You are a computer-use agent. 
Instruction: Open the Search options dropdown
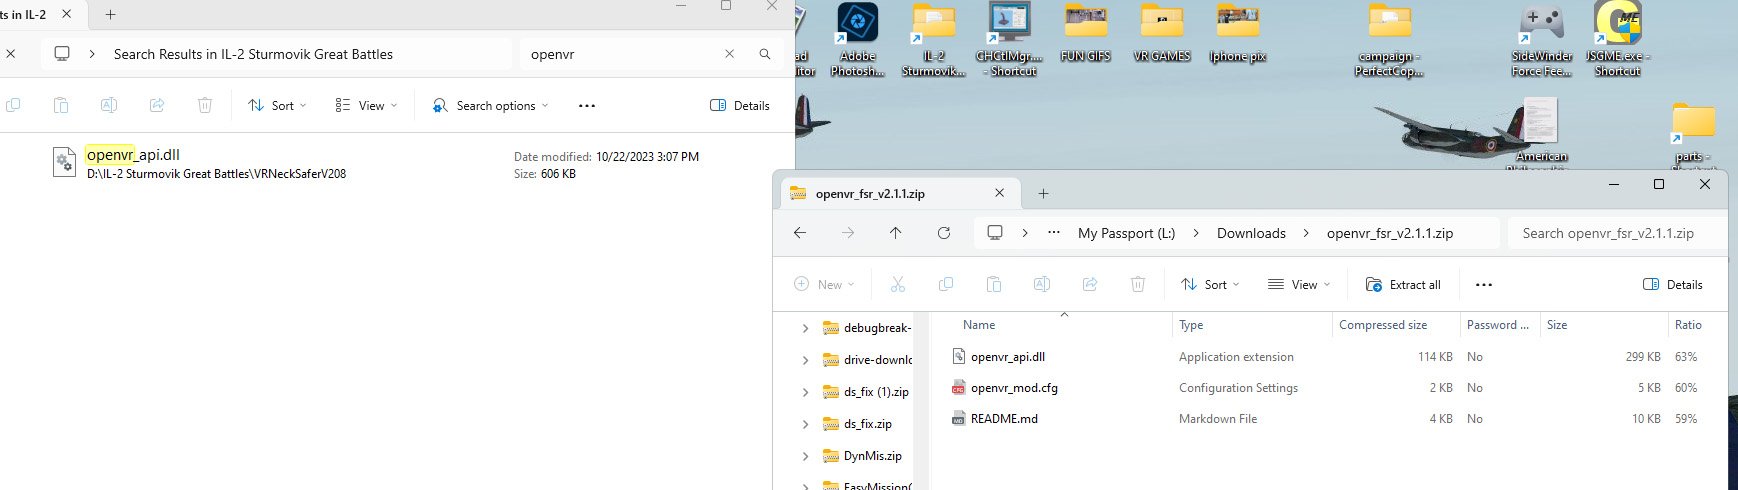490,105
